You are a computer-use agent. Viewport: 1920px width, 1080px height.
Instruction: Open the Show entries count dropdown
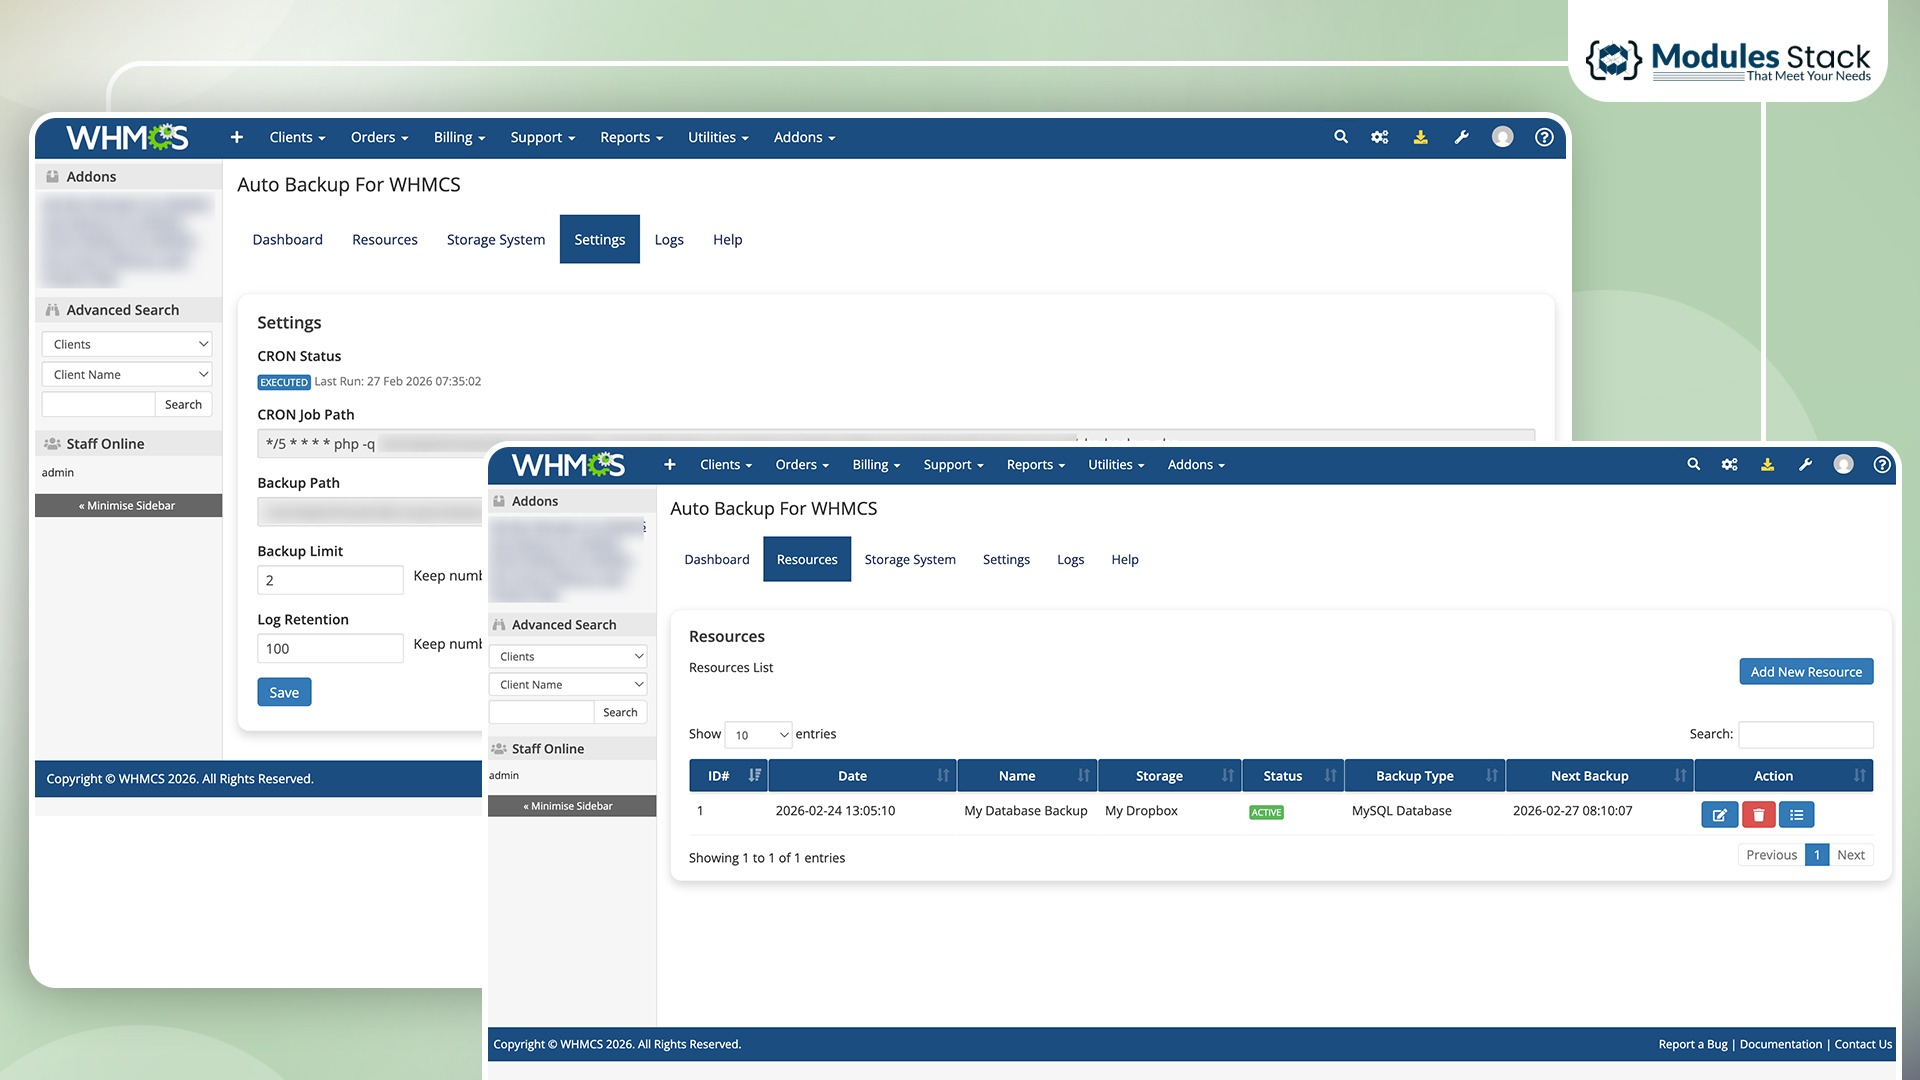click(758, 735)
